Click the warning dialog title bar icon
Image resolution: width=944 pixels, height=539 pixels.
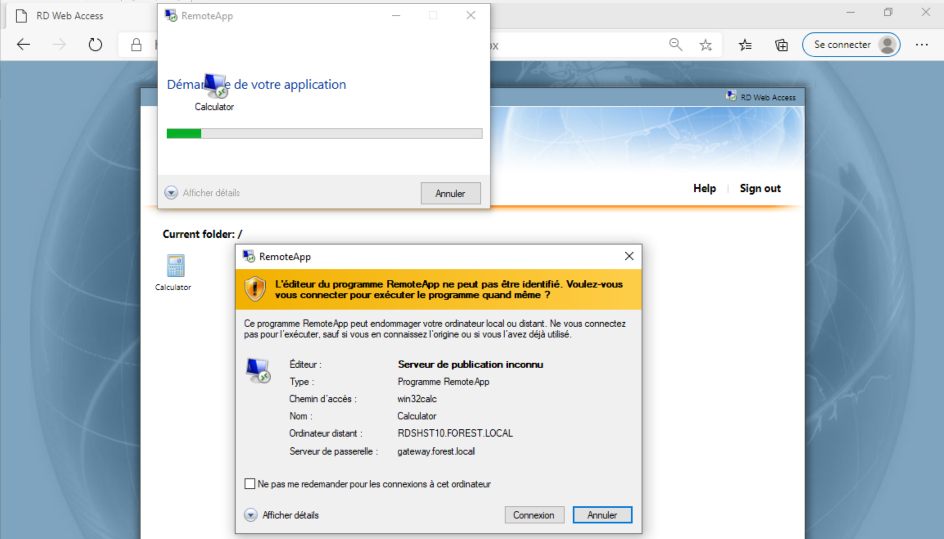(249, 257)
